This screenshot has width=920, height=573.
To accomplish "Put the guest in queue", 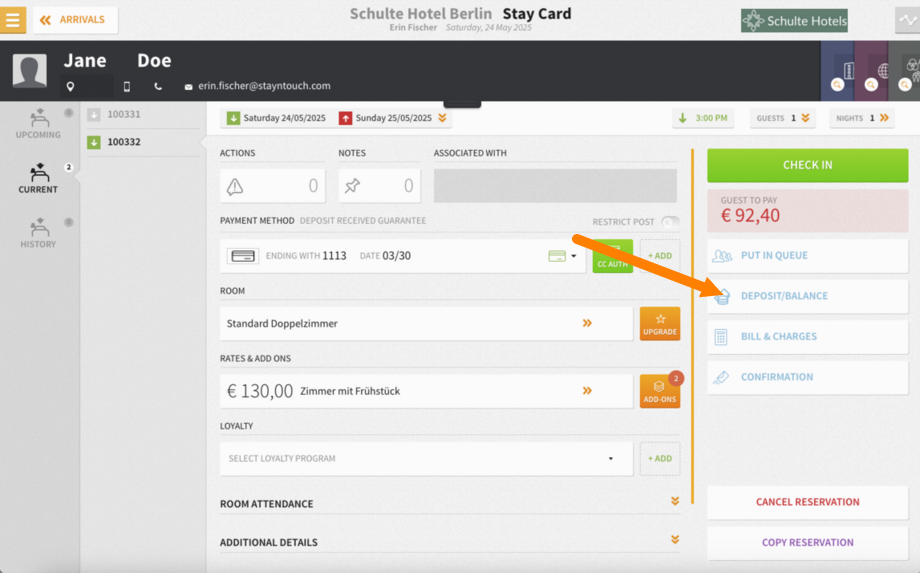I will click(x=807, y=256).
